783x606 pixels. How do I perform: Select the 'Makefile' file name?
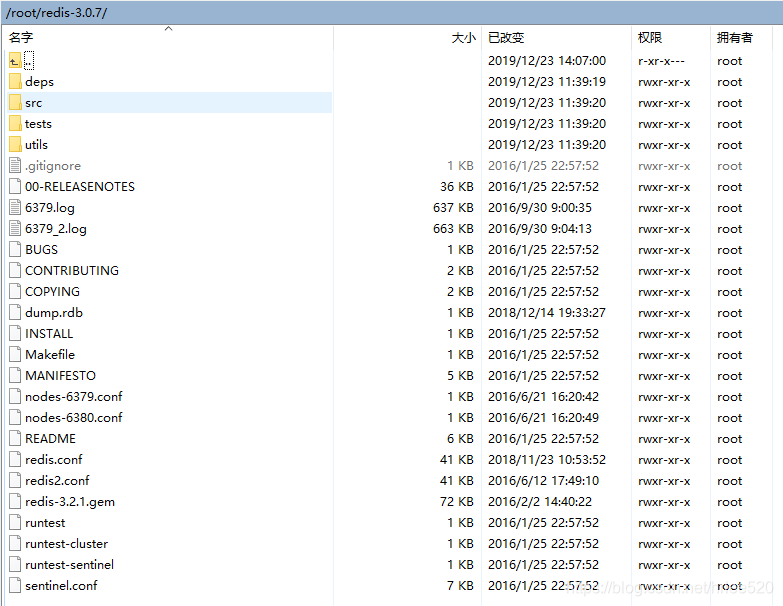(x=50, y=354)
